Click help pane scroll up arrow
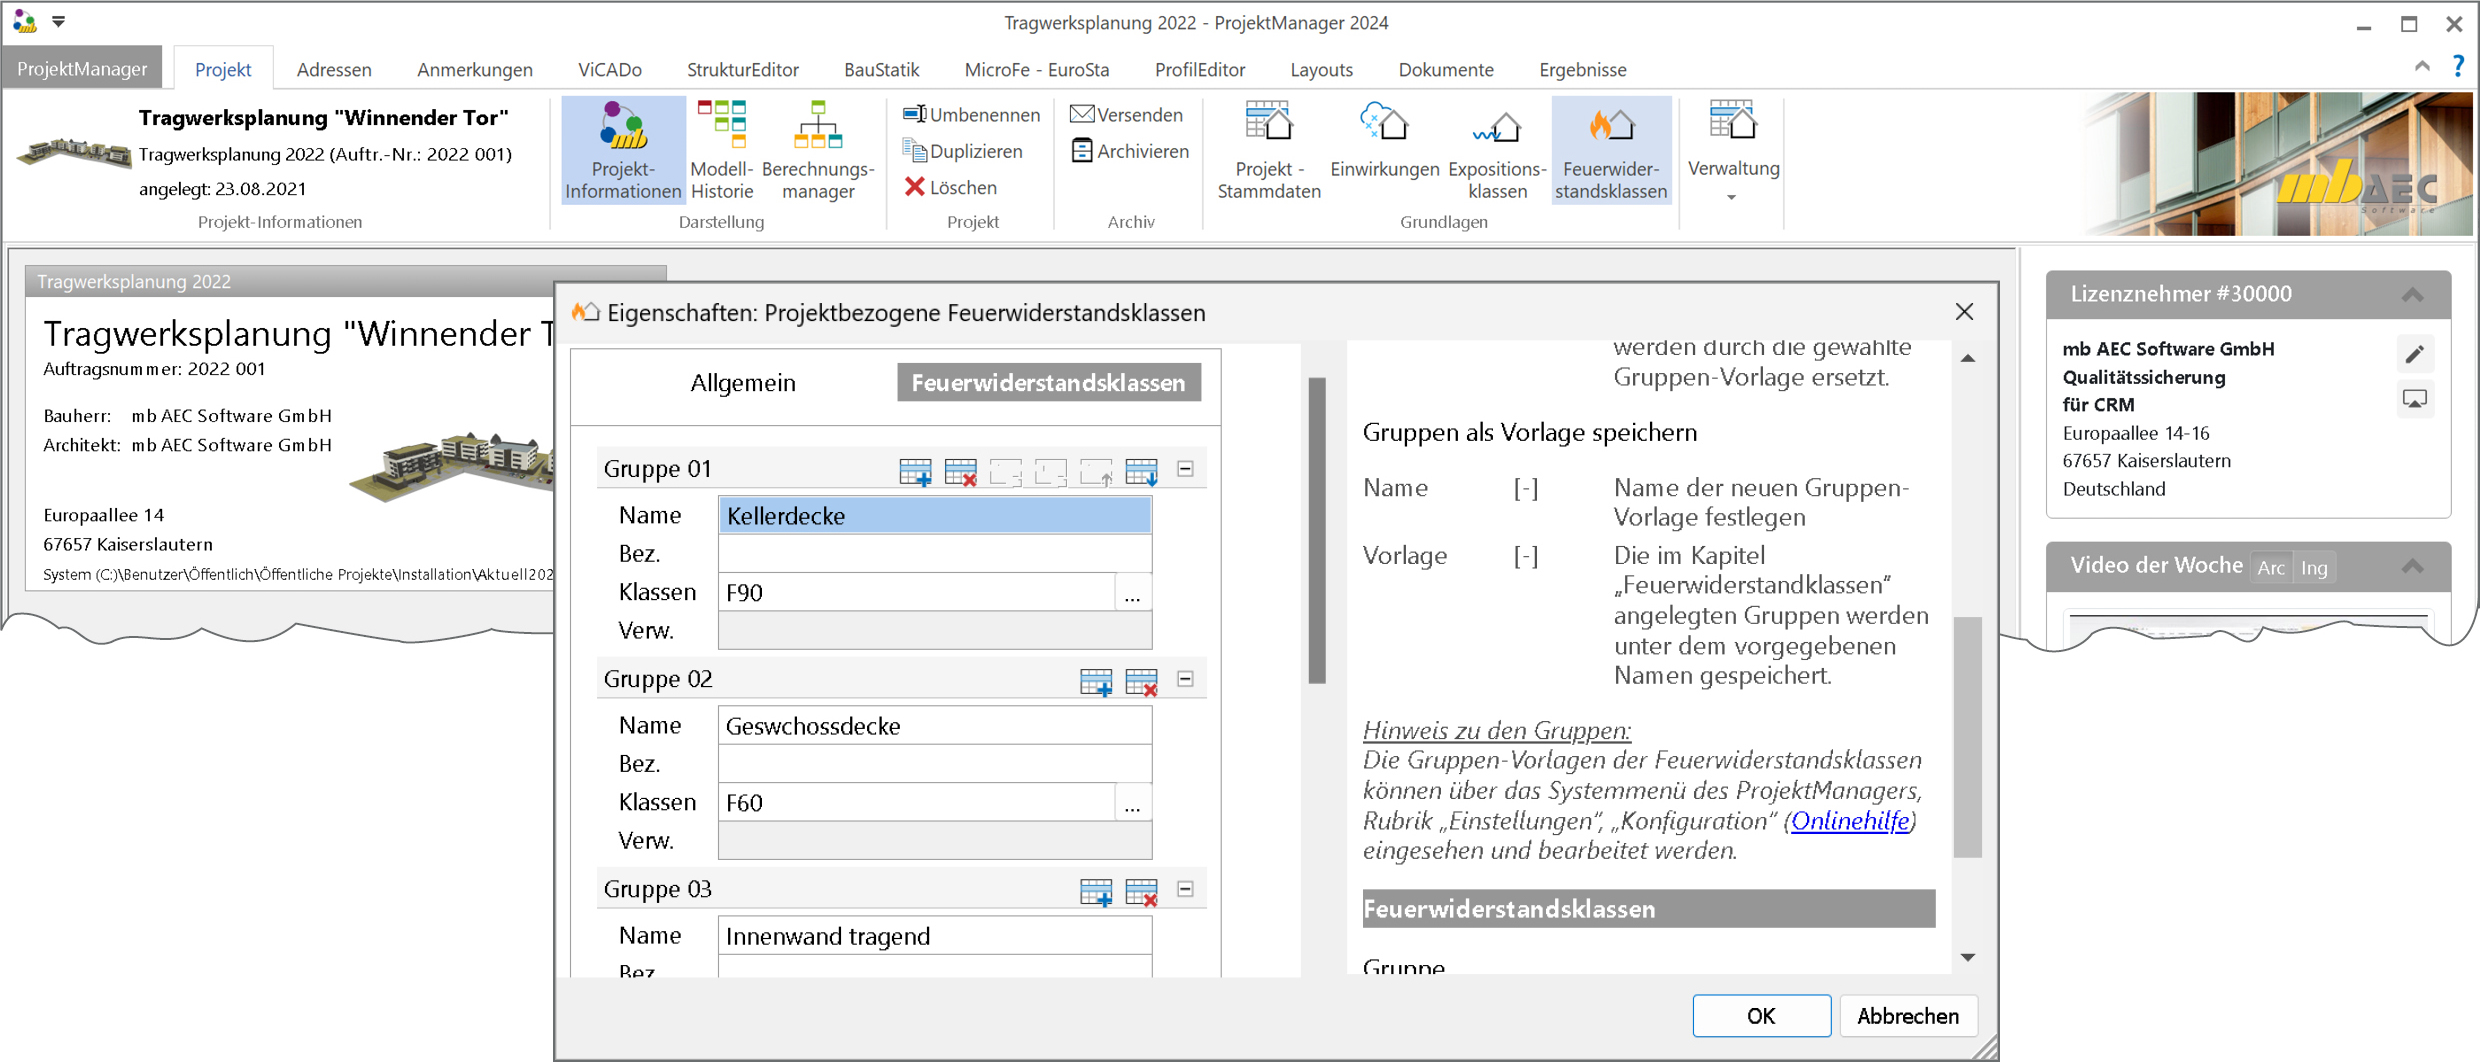The height and width of the screenshot is (1062, 2480). point(1967,358)
